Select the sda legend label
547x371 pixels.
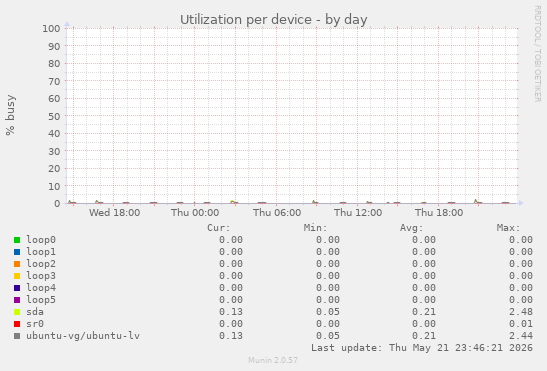(x=35, y=312)
